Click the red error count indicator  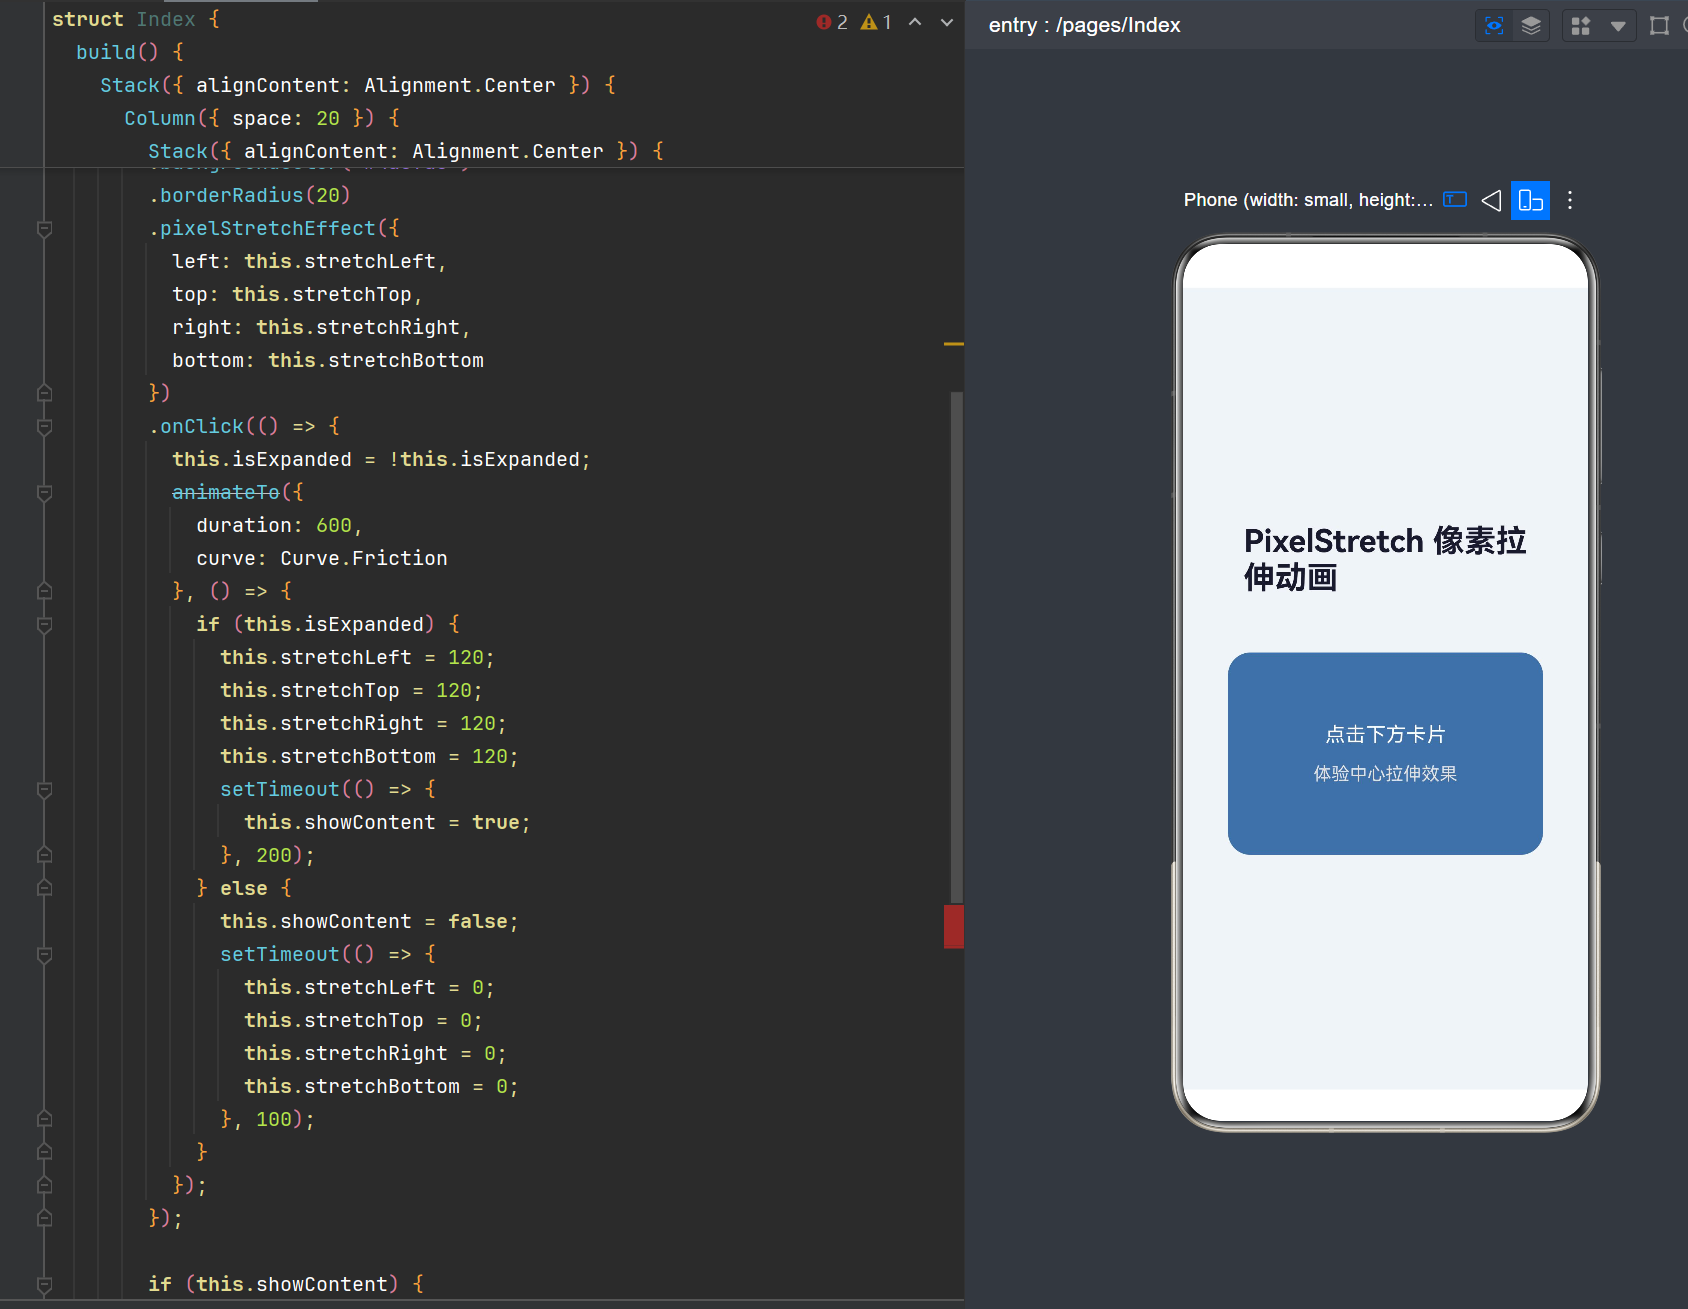click(832, 22)
